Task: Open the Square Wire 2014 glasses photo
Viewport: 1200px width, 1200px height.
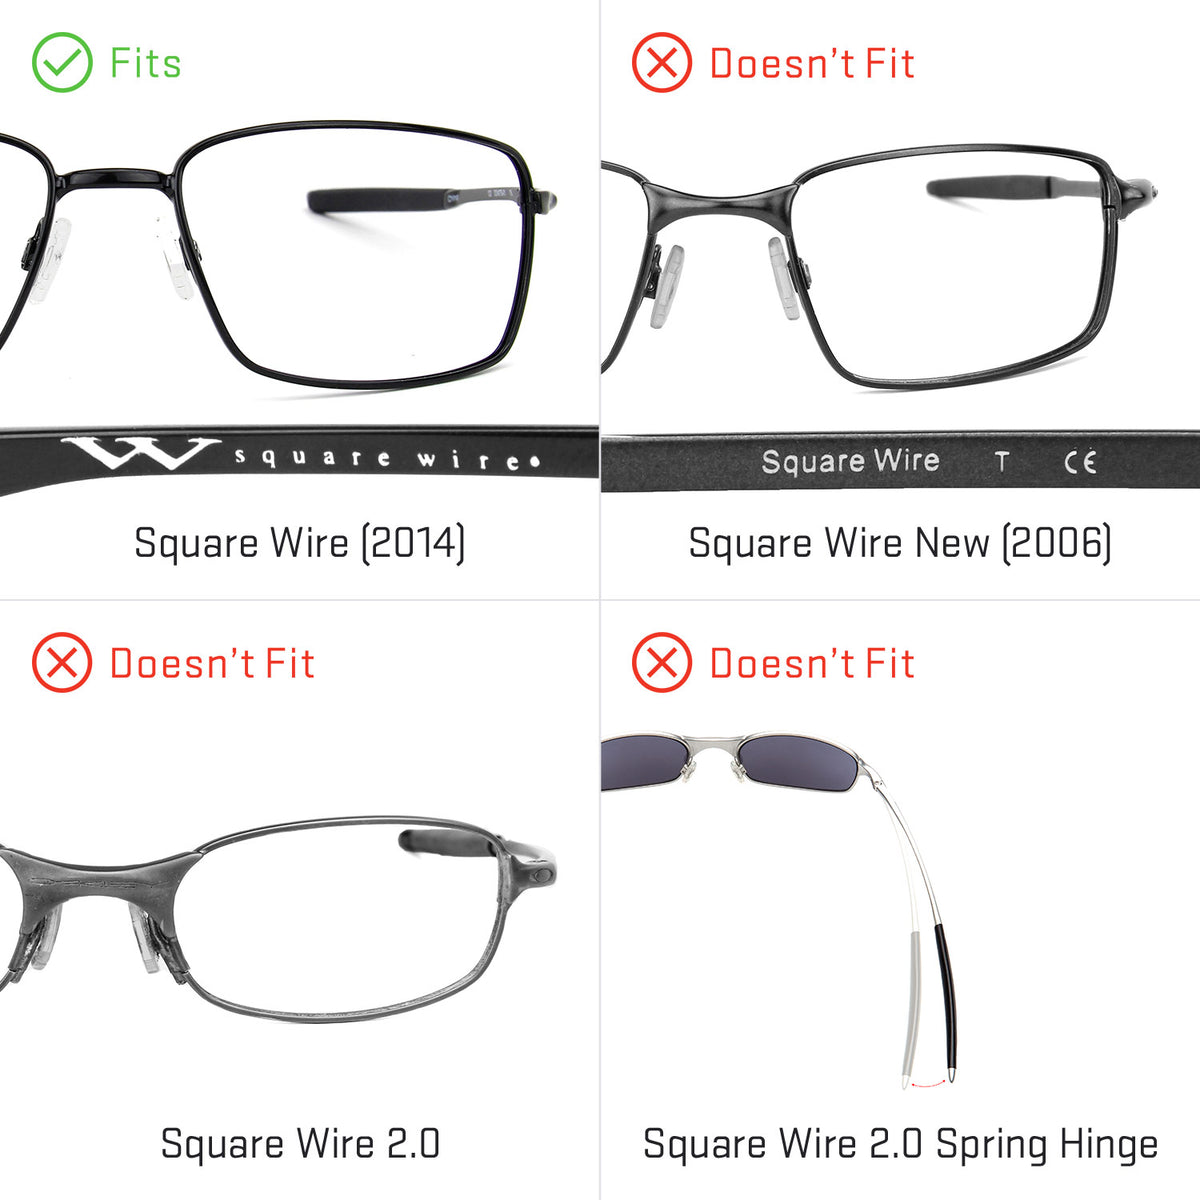Action: 278,255
